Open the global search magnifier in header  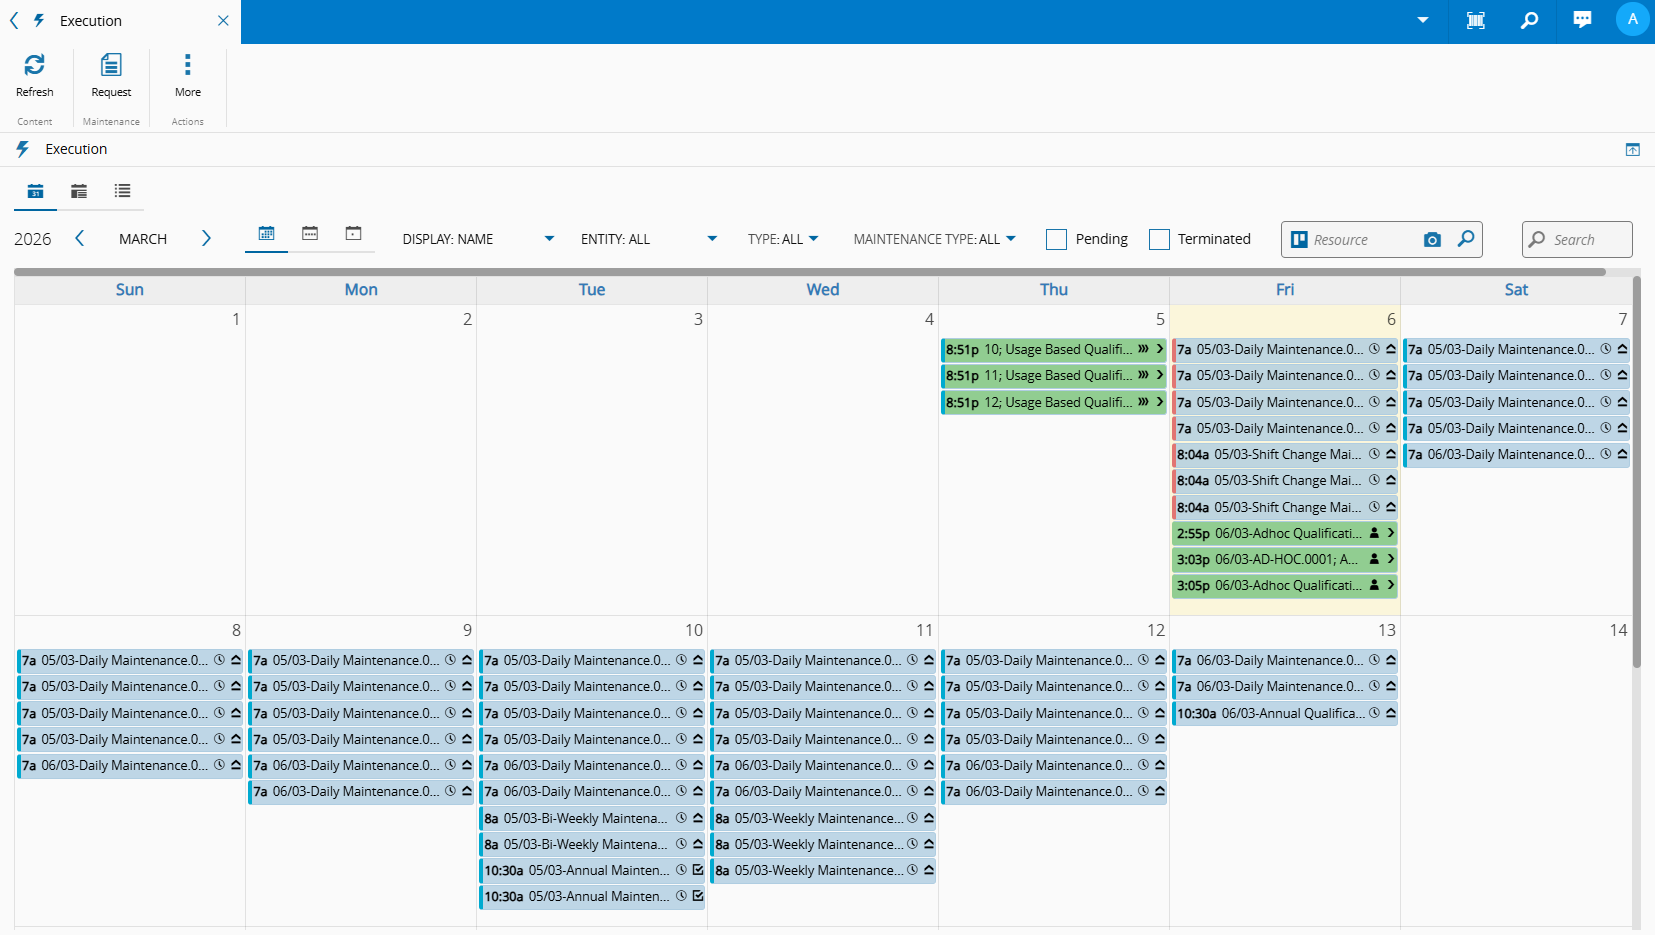pyautogui.click(x=1529, y=20)
